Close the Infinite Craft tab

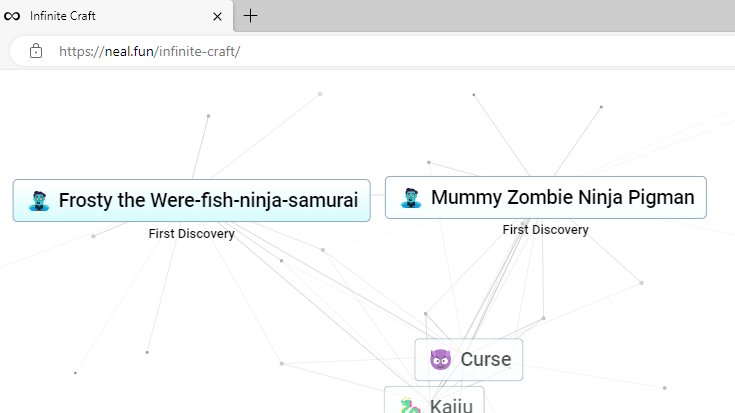point(217,16)
